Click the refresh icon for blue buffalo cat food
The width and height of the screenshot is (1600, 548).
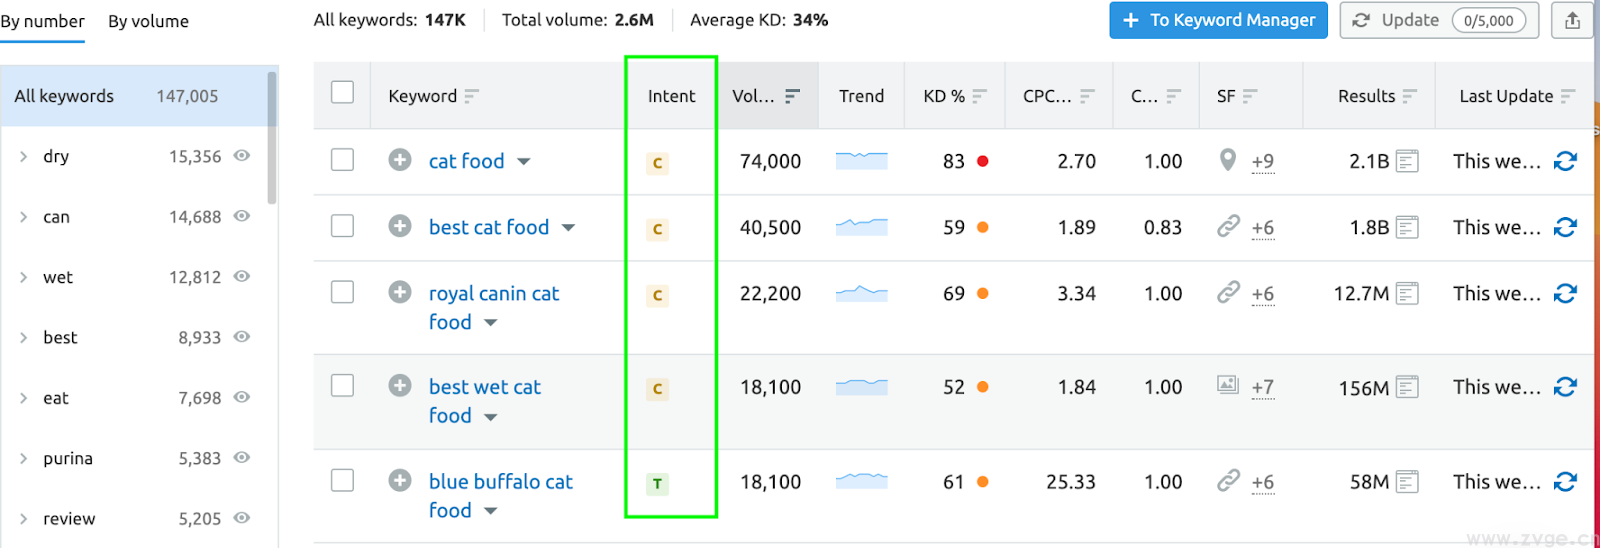[1565, 482]
